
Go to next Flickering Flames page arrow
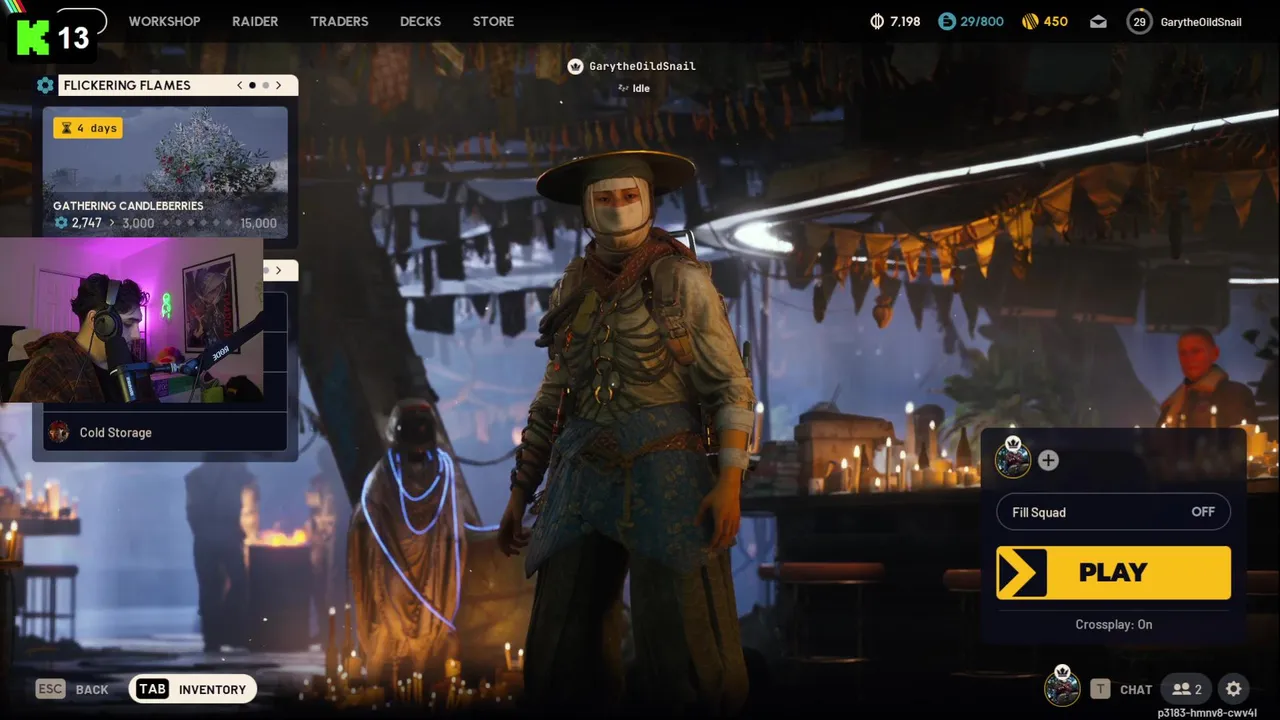[279, 85]
